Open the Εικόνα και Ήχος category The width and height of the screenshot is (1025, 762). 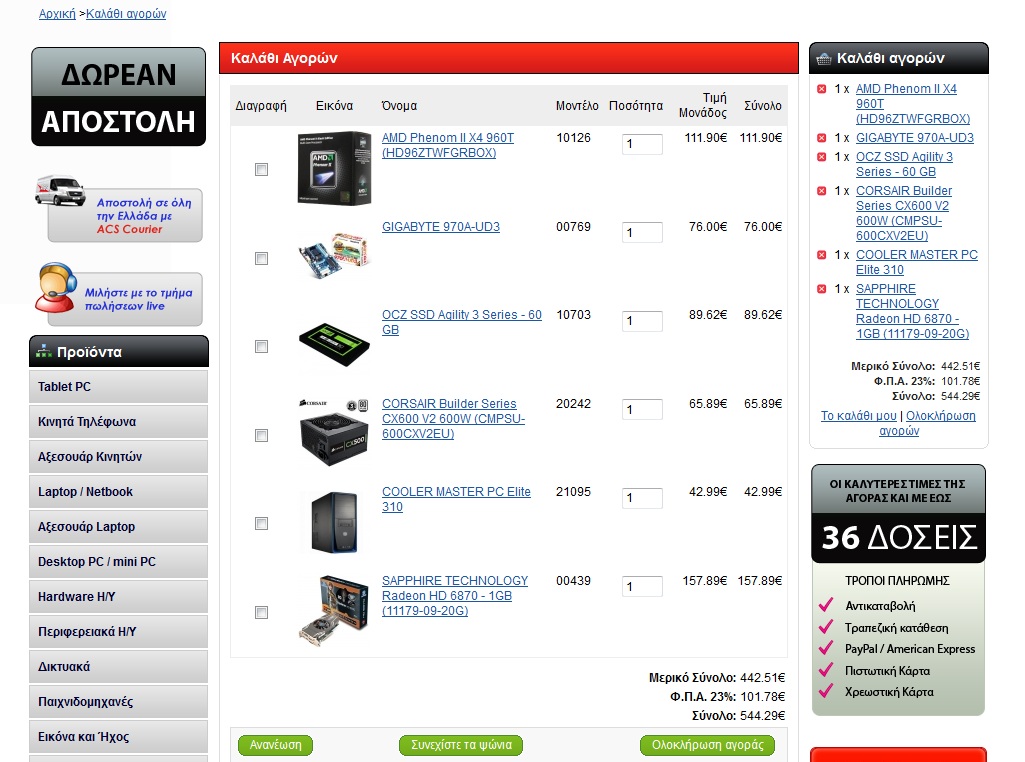pos(118,737)
